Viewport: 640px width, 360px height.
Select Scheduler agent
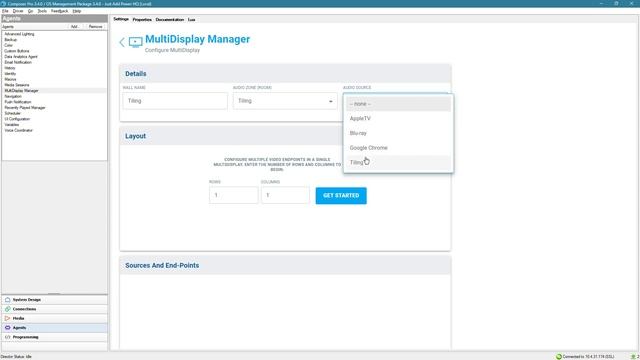point(12,113)
